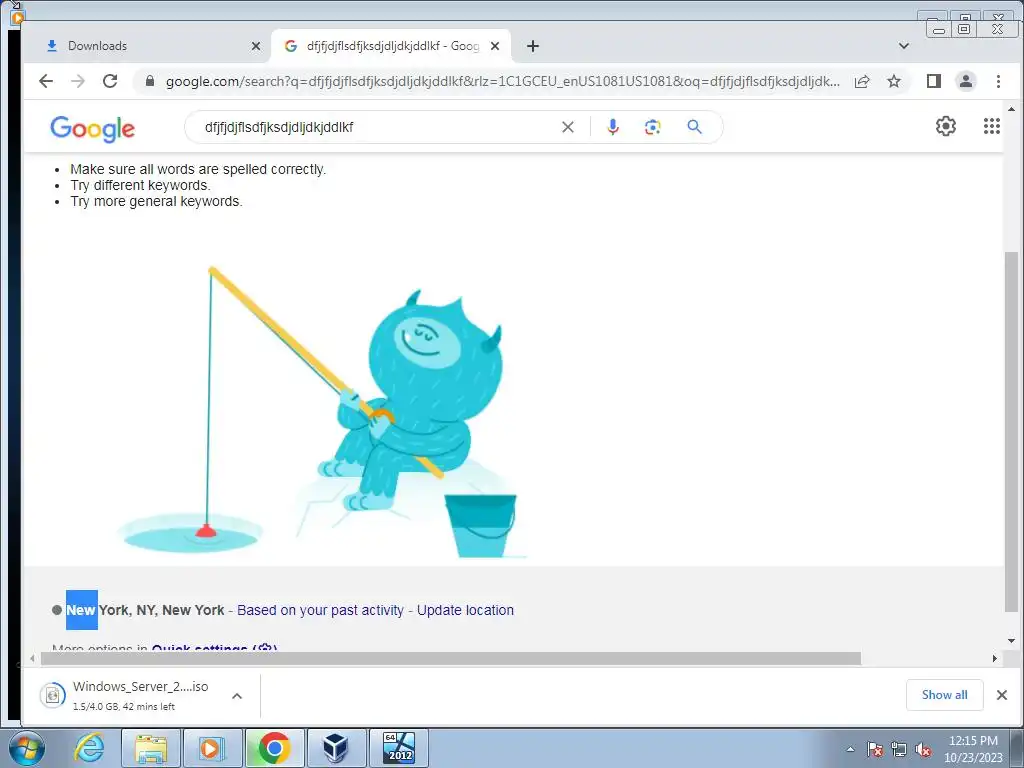This screenshot has height=768, width=1024.
Task: Open the Windows Start menu
Action: click(x=27, y=748)
